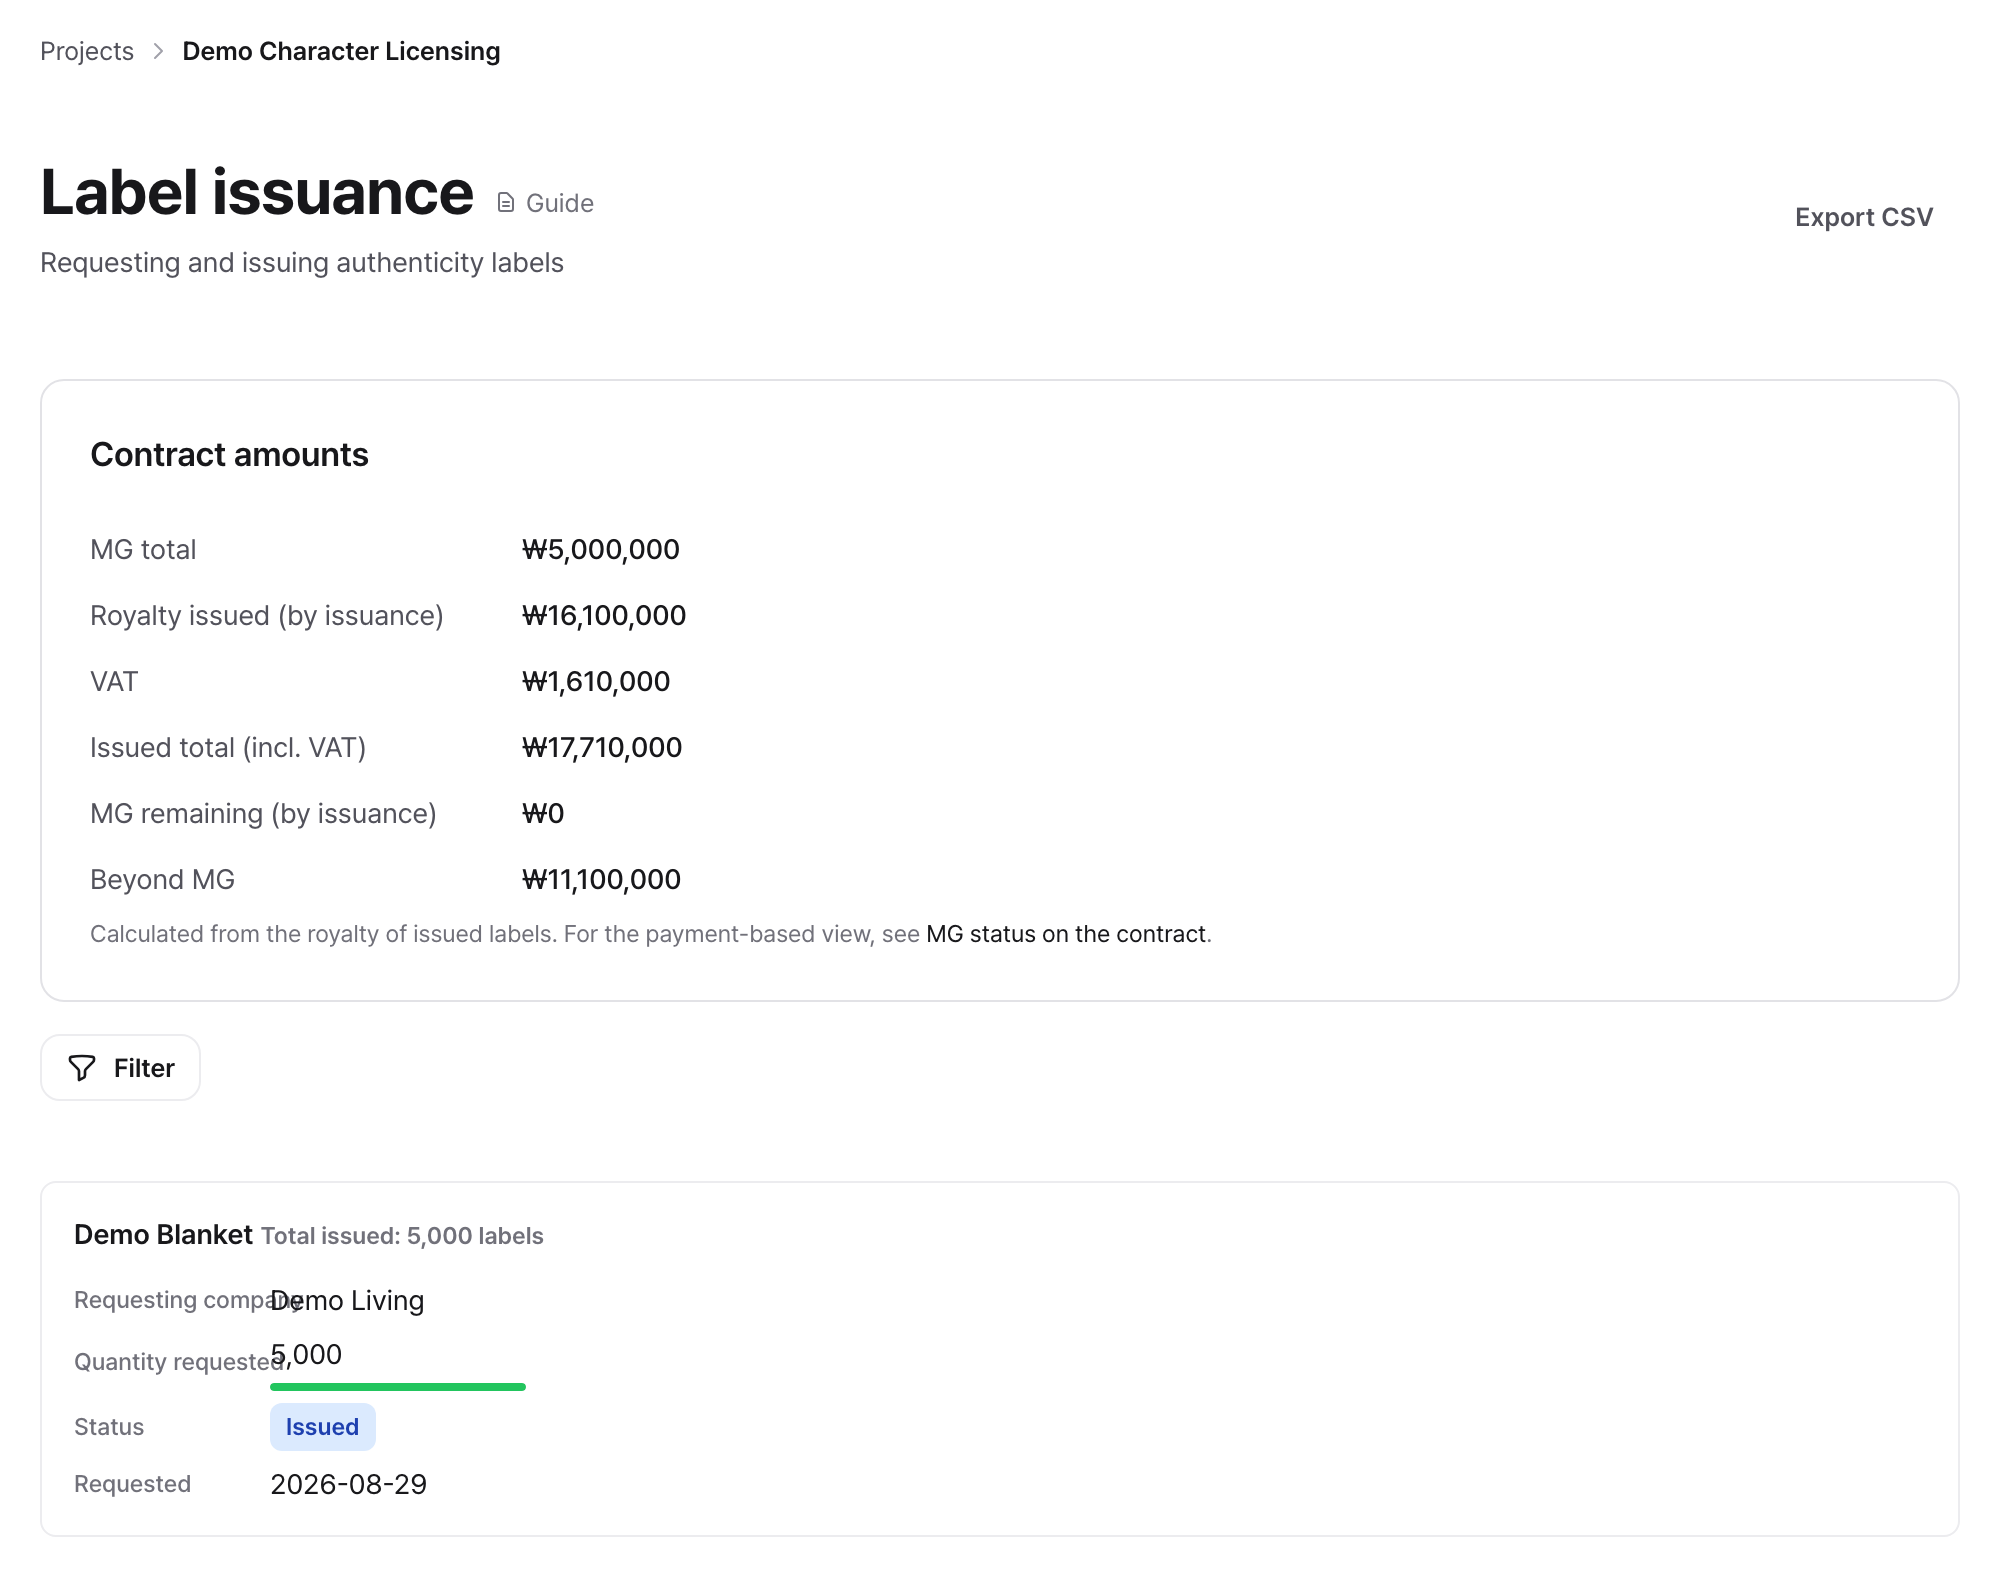Image resolution: width=2000 pixels, height=1580 pixels.
Task: Open the Guide link
Action: click(546, 203)
